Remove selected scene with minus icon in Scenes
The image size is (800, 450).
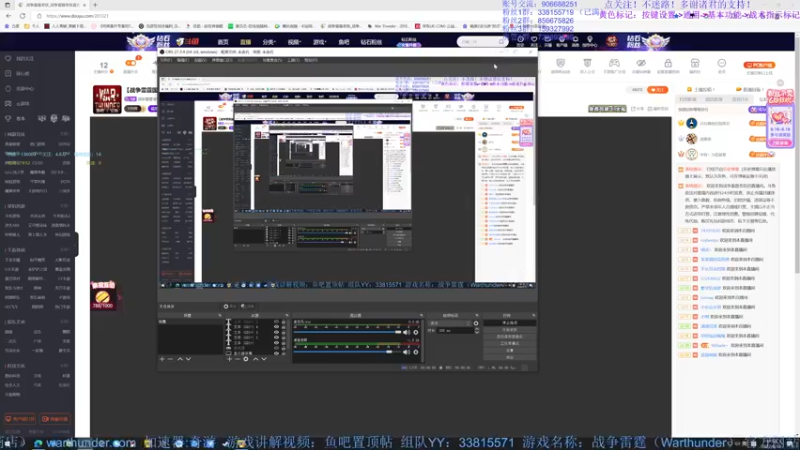coord(170,359)
